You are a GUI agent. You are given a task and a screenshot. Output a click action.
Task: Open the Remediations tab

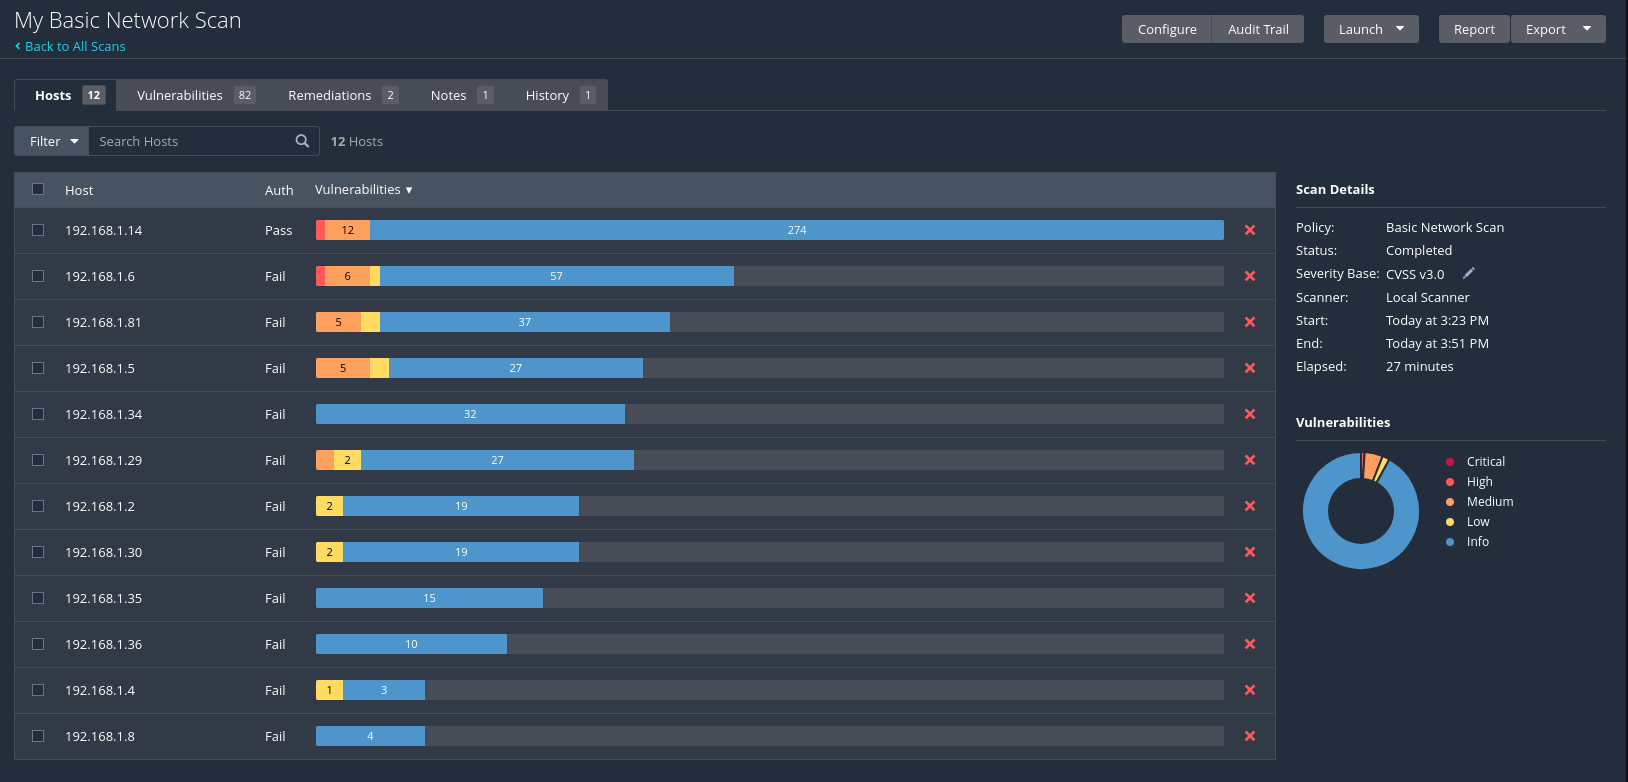click(x=342, y=95)
